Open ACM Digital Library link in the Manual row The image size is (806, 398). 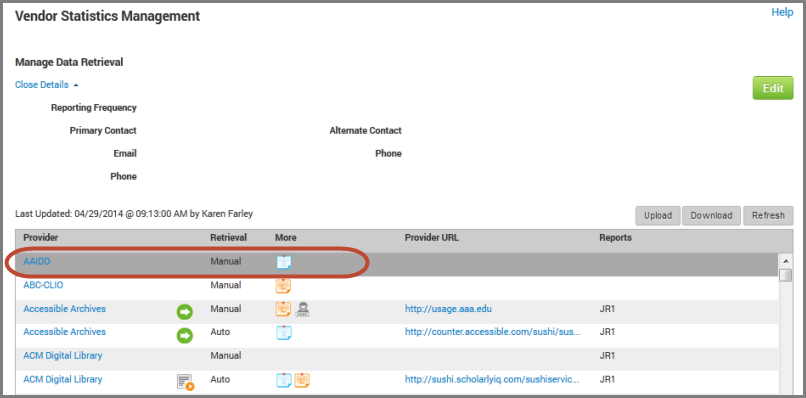tap(63, 355)
